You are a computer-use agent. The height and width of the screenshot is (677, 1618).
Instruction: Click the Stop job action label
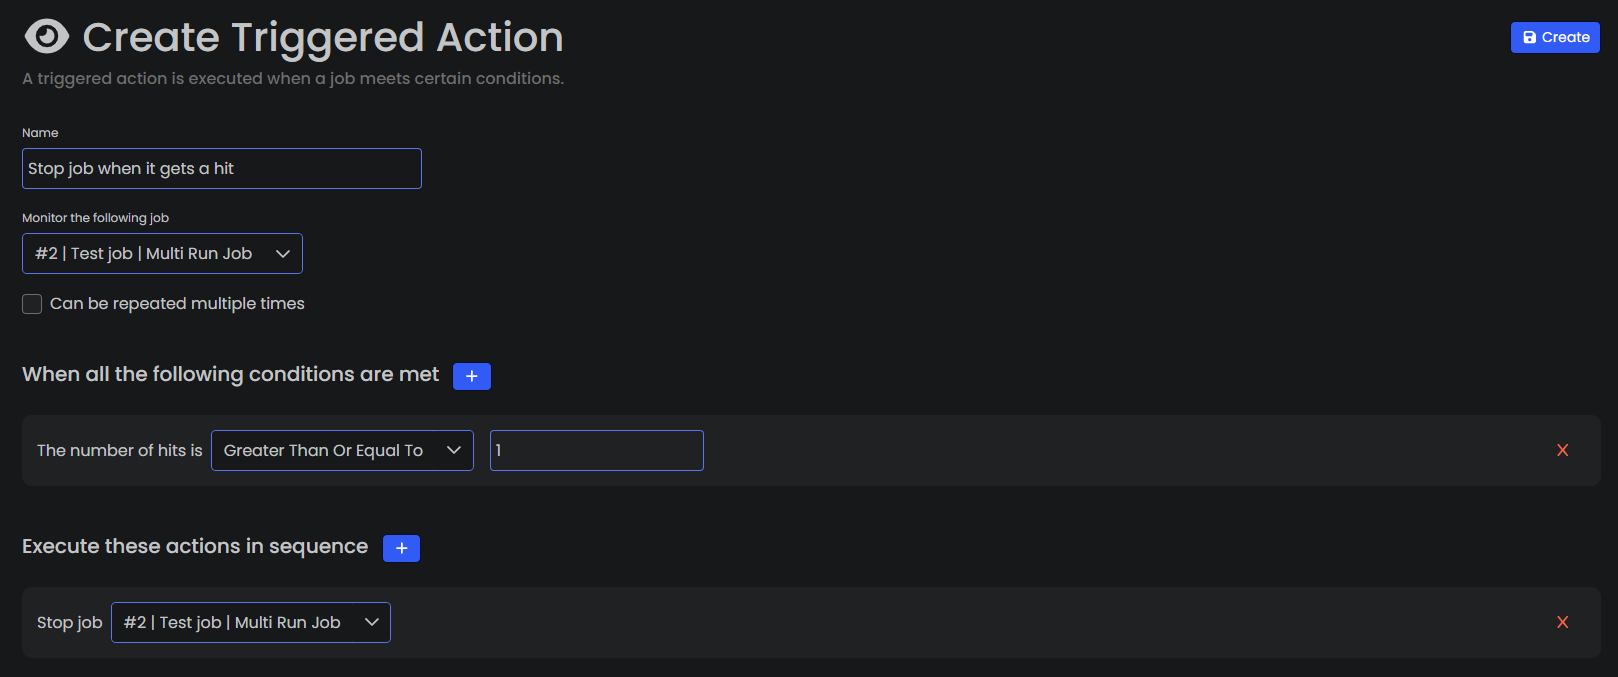[x=69, y=623]
